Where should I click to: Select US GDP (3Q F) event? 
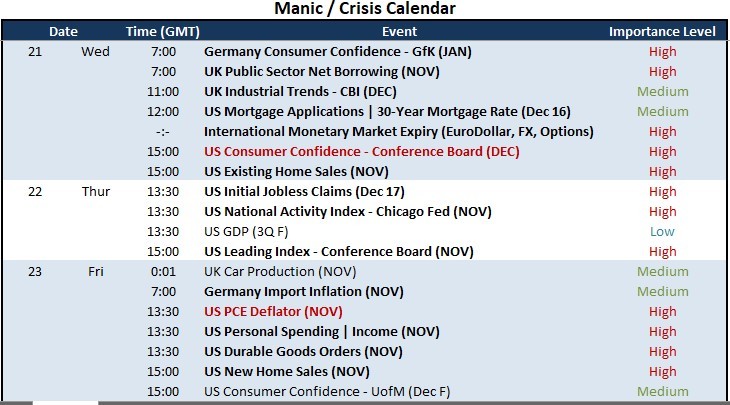coord(246,232)
